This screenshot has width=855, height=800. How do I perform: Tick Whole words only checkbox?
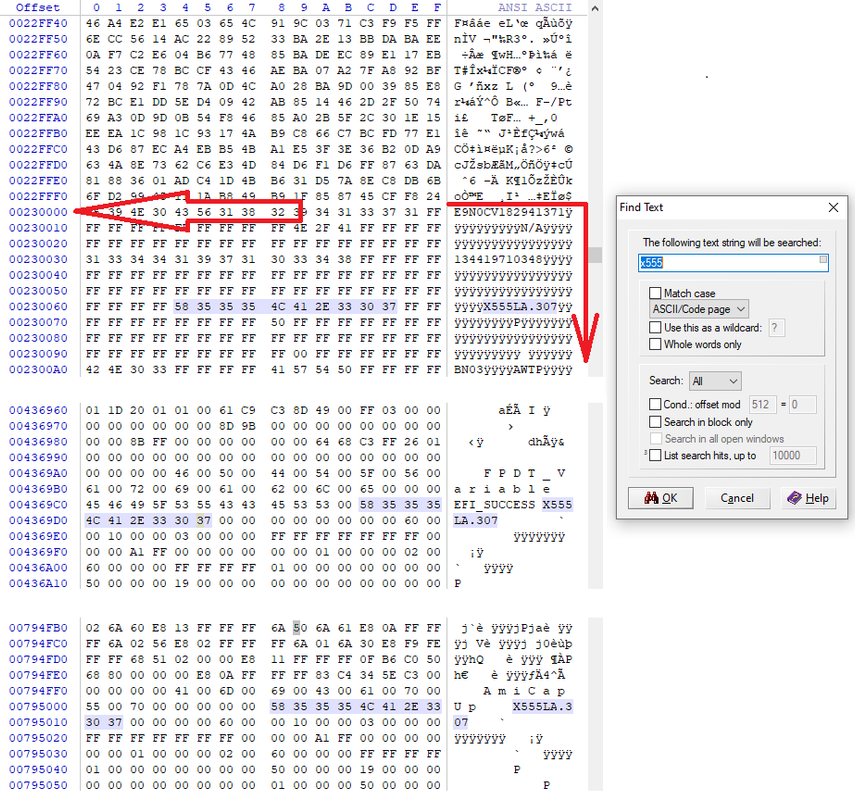coord(655,344)
